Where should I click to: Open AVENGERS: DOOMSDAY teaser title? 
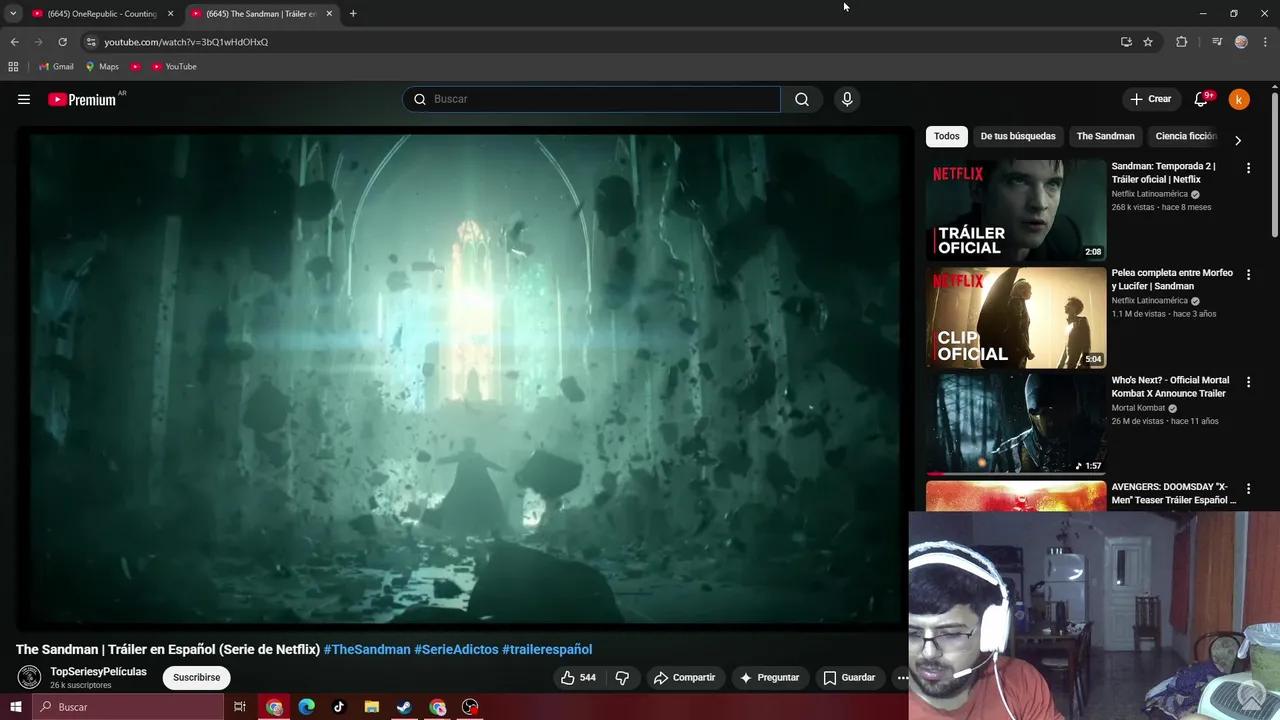click(x=1173, y=493)
